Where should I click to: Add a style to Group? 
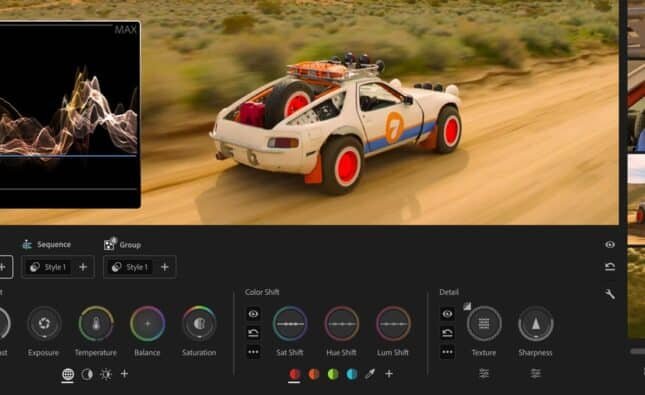pyautogui.click(x=165, y=267)
